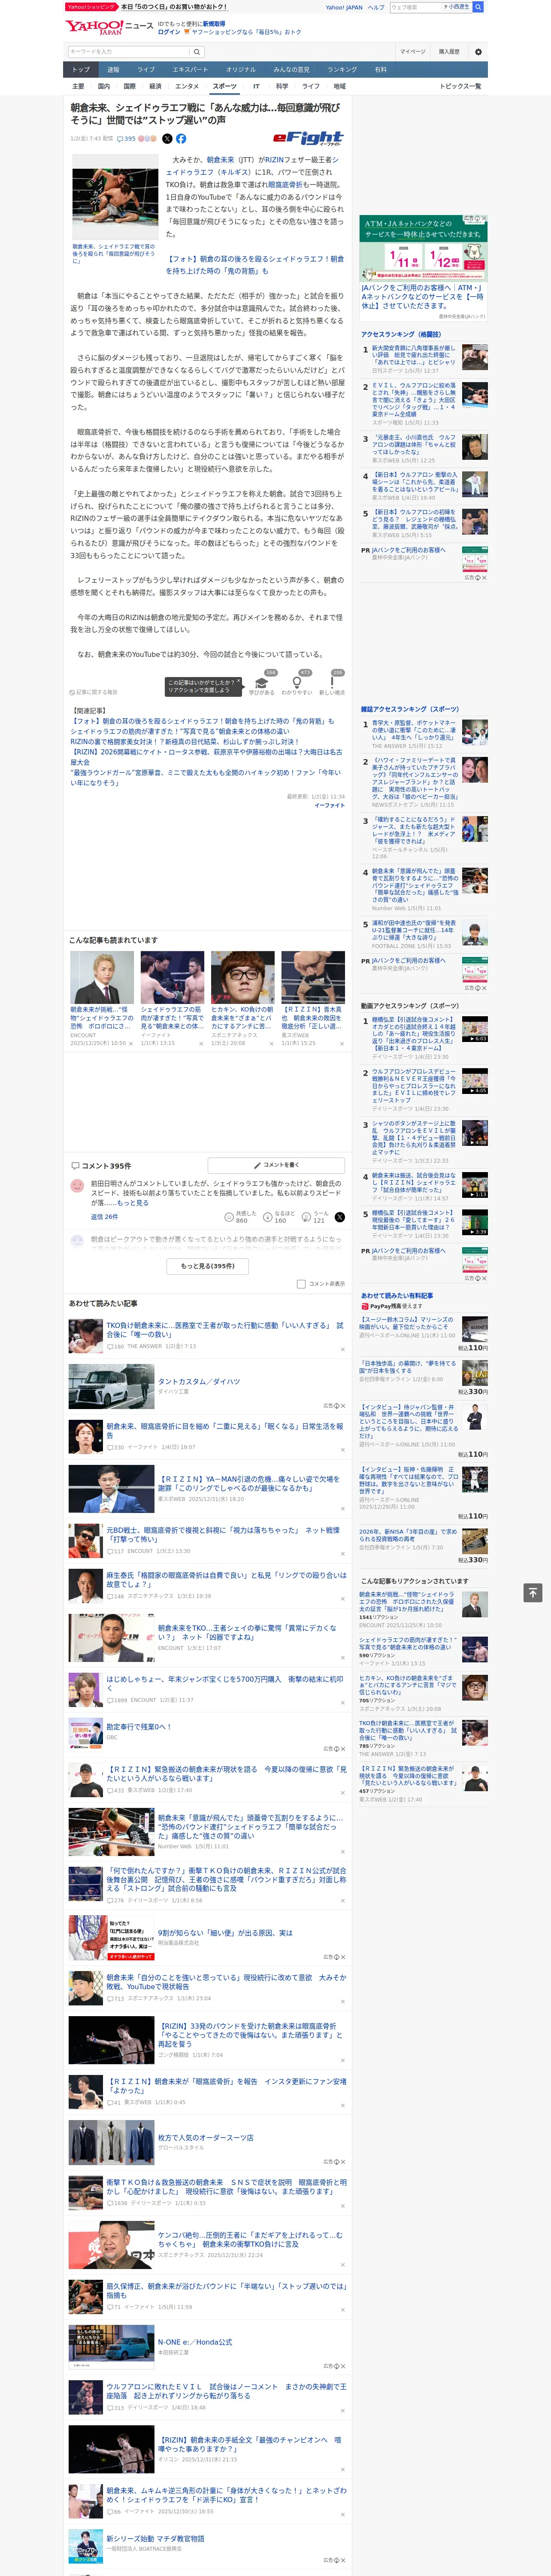The image size is (551, 2576).
Task: Click the keyword search magnifier icon
Action: coord(197,52)
